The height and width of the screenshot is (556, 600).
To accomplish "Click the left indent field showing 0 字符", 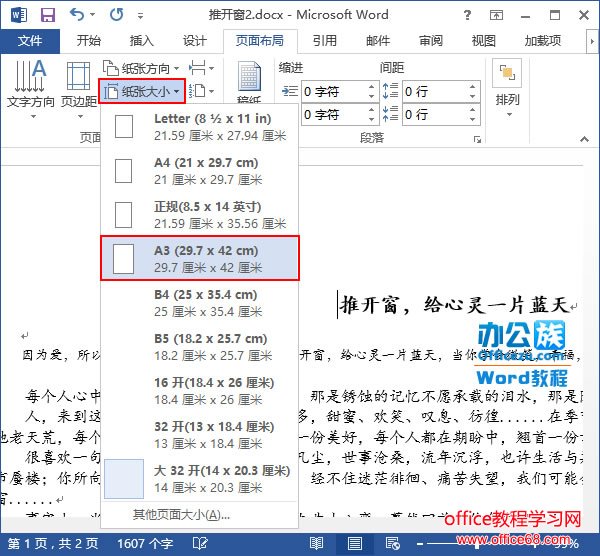I will tap(334, 91).
